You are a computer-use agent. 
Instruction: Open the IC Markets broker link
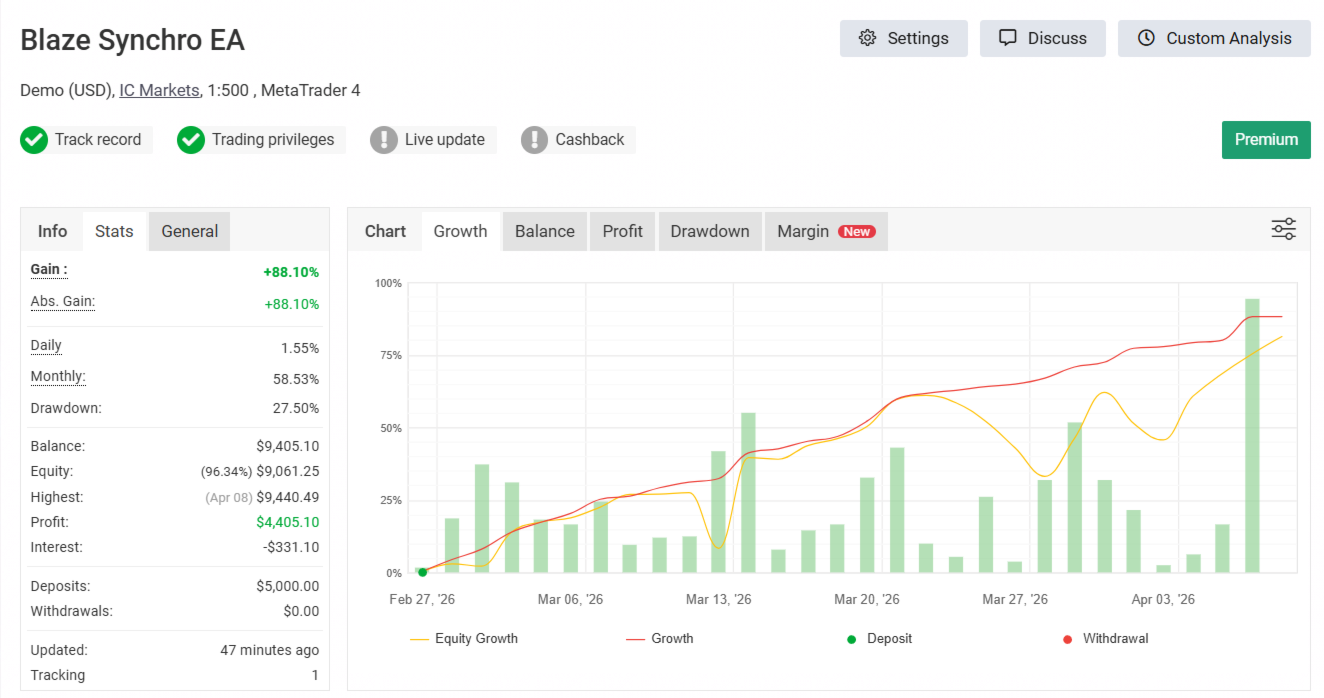[x=159, y=90]
